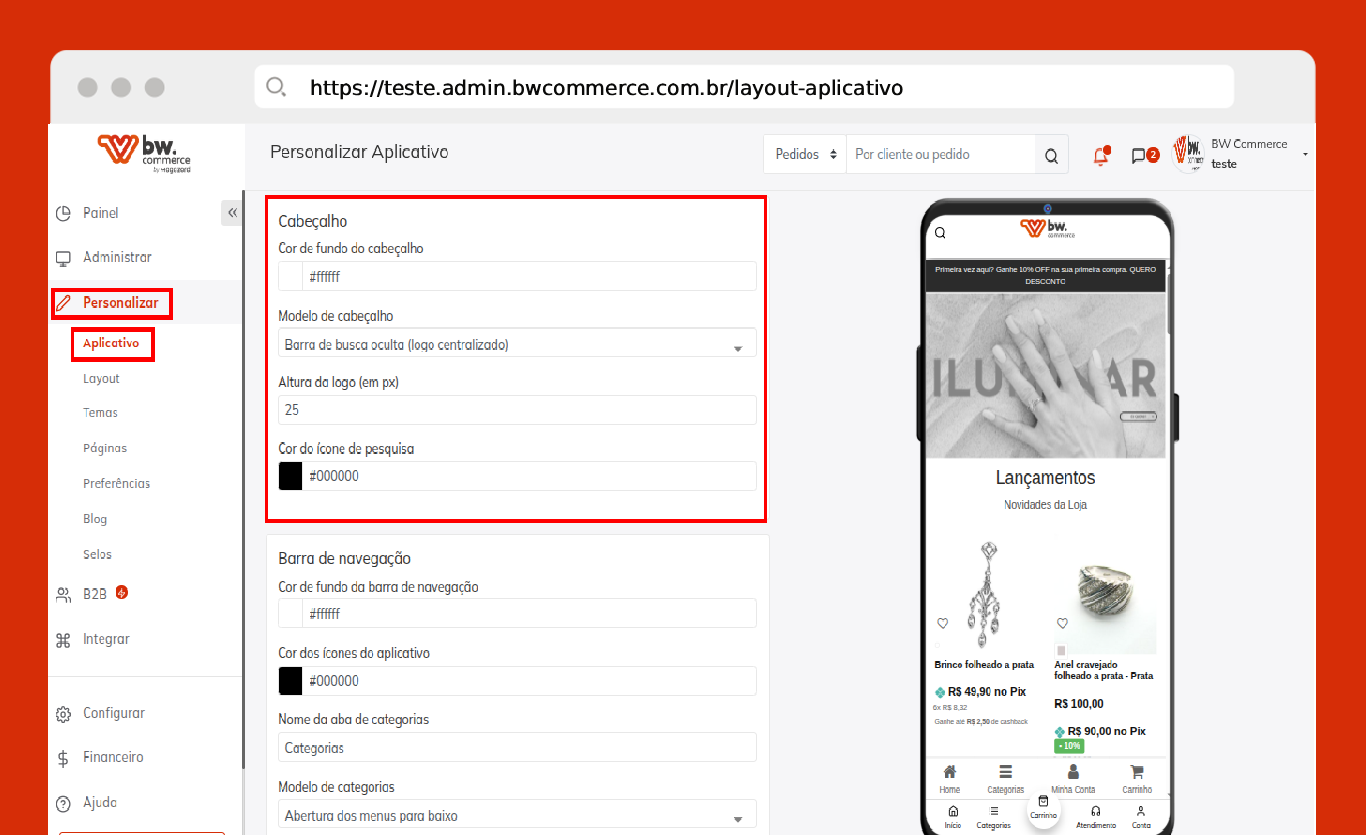This screenshot has width=1366, height=835.
Task: Click the white Cor de fundo do cabeçalho swatch
Action: point(291,276)
